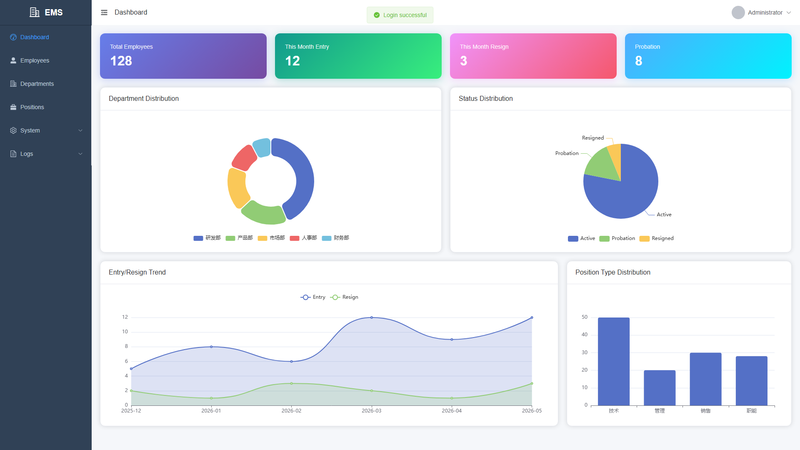Viewport: 800px width, 450px height.
Task: Click the Employees person icon
Action: point(13,60)
